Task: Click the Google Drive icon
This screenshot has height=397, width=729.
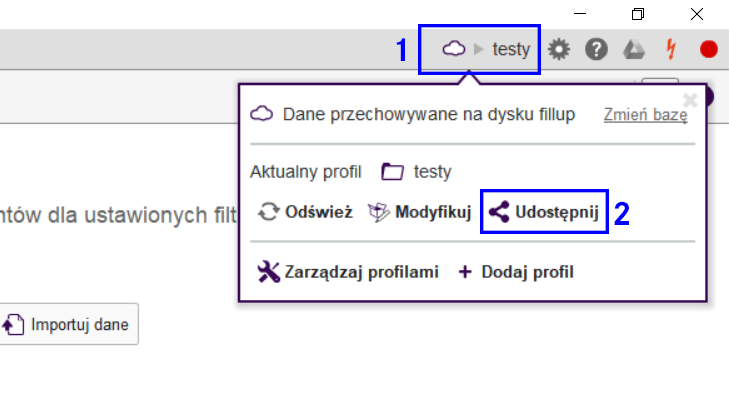Action: [x=634, y=49]
